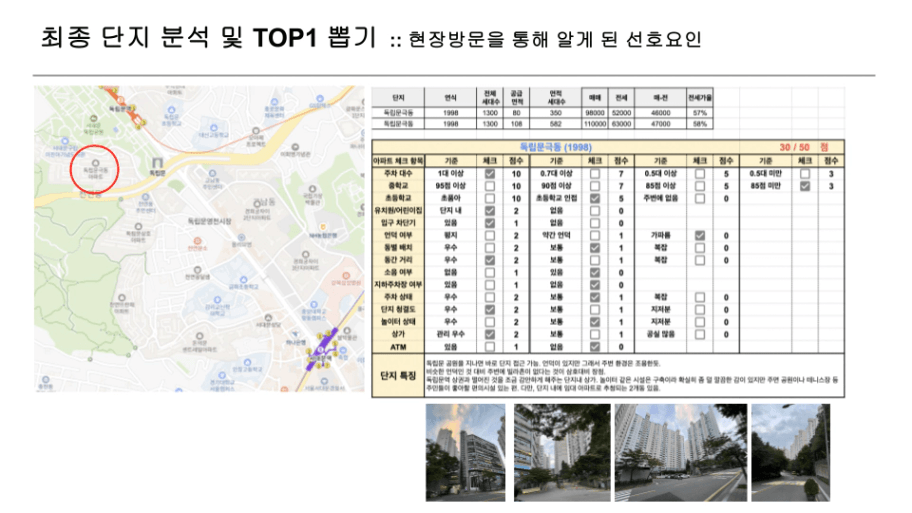Toggle 유치원/어린이집 '단지 내' checkbox
This screenshot has width=912, height=513.
pos(490,211)
